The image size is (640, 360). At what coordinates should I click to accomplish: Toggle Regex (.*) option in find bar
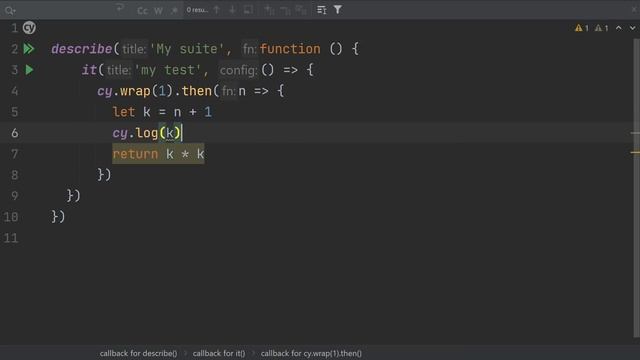174,10
